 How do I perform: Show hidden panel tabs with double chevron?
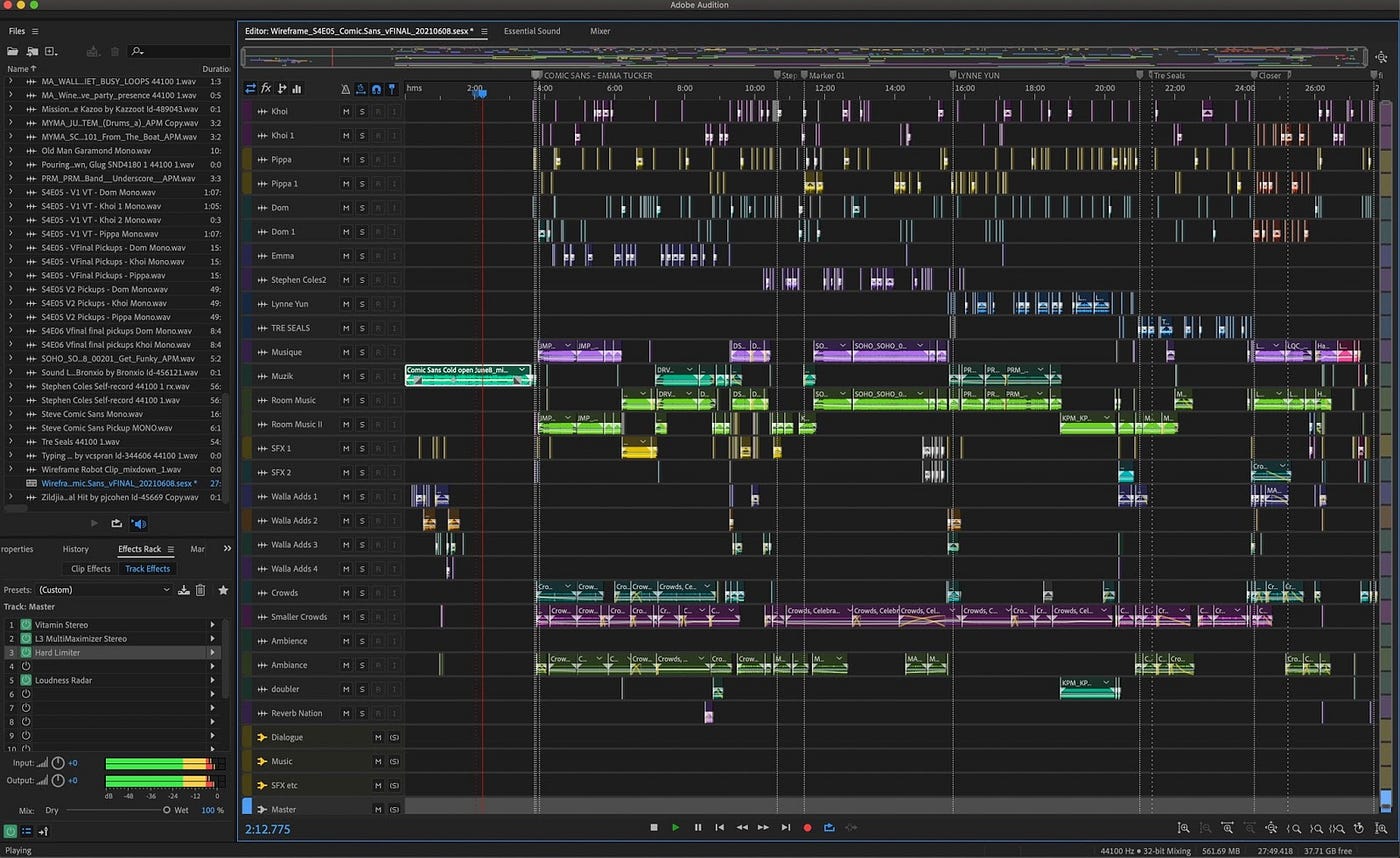tap(227, 549)
